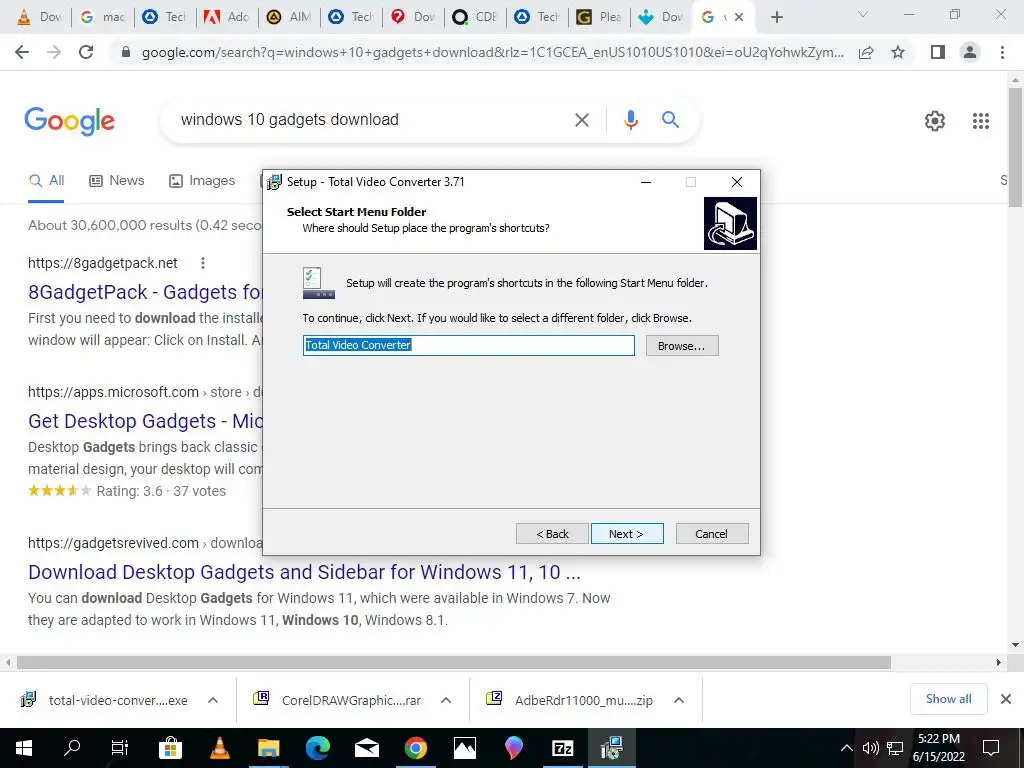1024x768 pixels.
Task: Click Browse to choose Start Menu folder
Action: click(682, 345)
